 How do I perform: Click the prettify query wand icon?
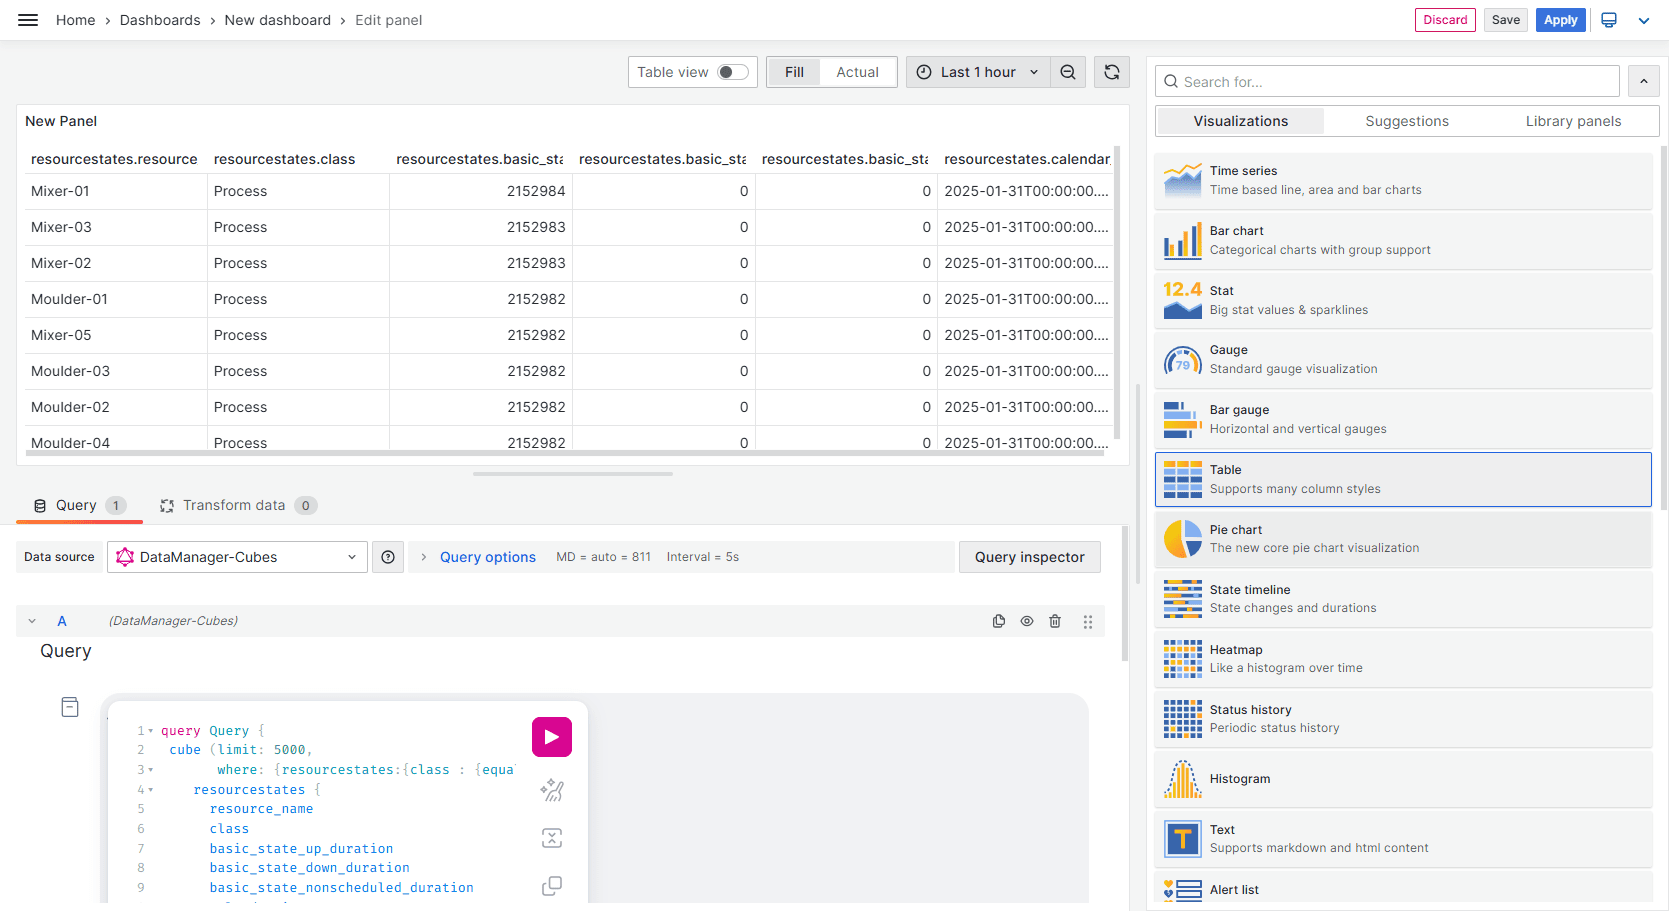(551, 790)
